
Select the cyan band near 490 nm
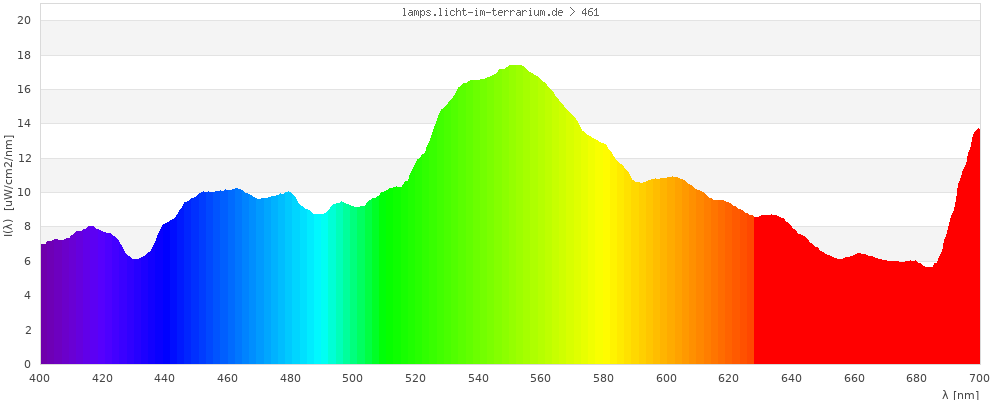click(x=322, y=300)
